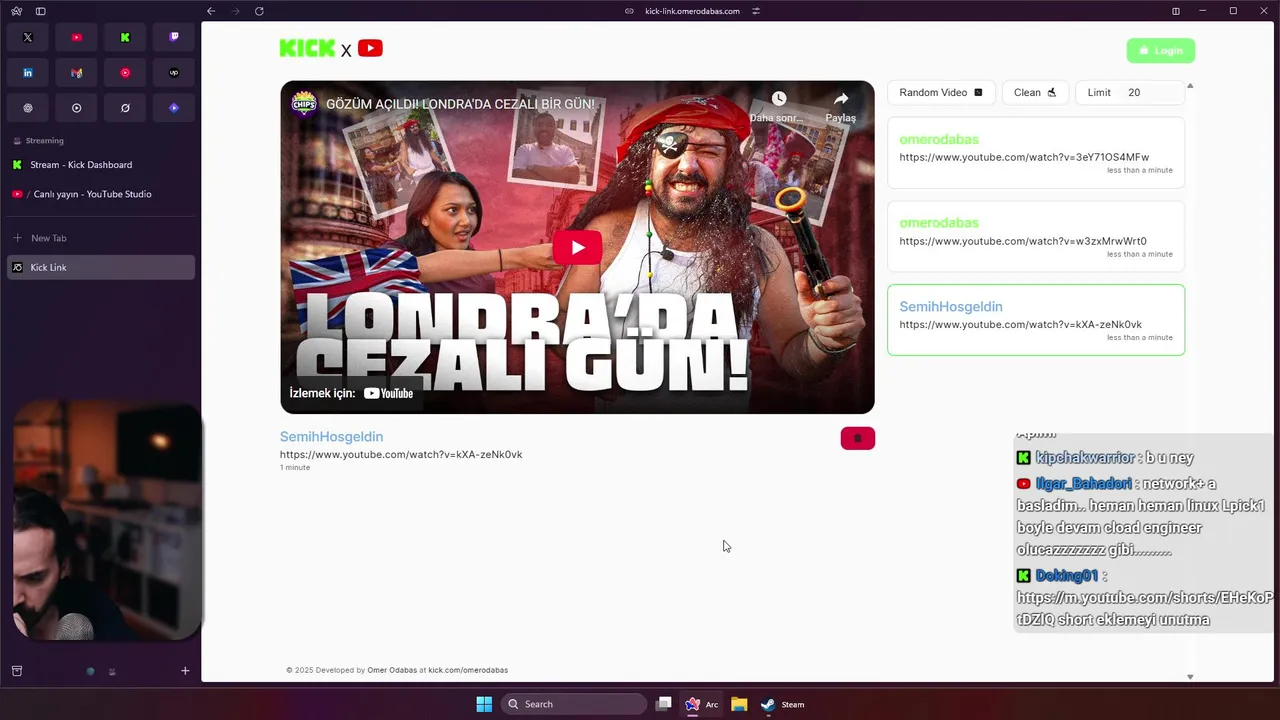The height and width of the screenshot is (720, 1280).
Task: Click the SemihHosgeldin name below the video
Action: click(x=331, y=437)
